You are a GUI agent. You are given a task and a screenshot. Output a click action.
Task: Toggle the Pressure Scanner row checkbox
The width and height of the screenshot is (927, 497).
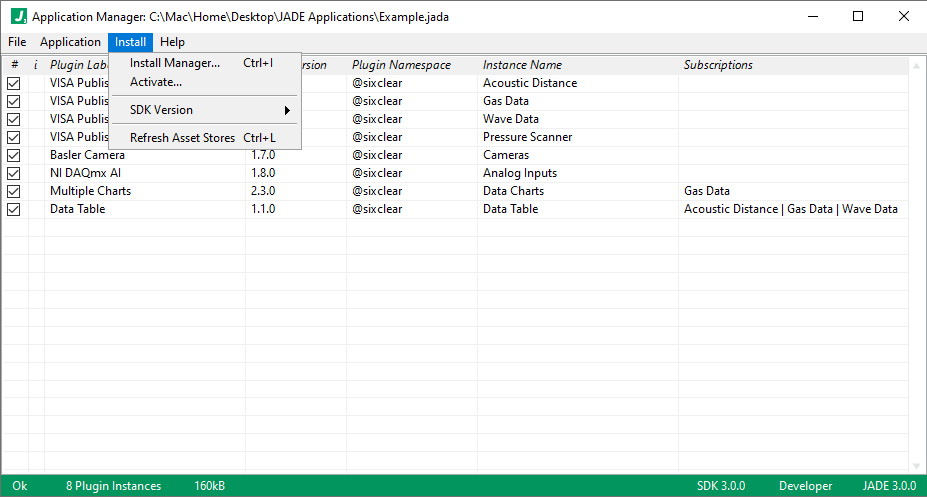14,138
